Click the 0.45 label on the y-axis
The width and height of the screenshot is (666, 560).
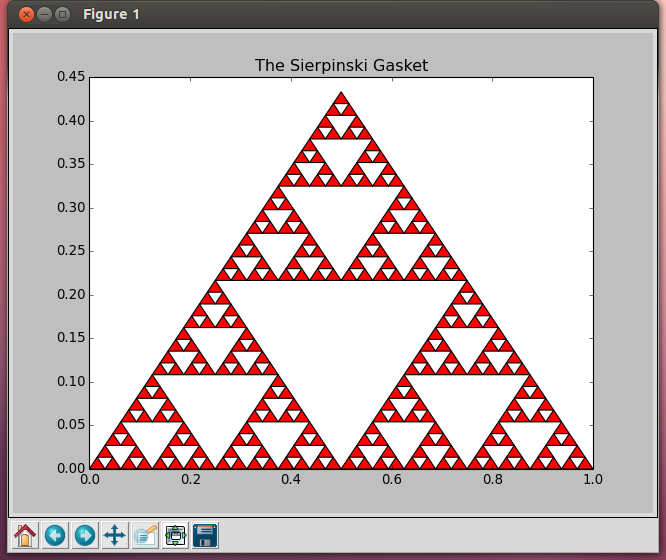coord(69,77)
